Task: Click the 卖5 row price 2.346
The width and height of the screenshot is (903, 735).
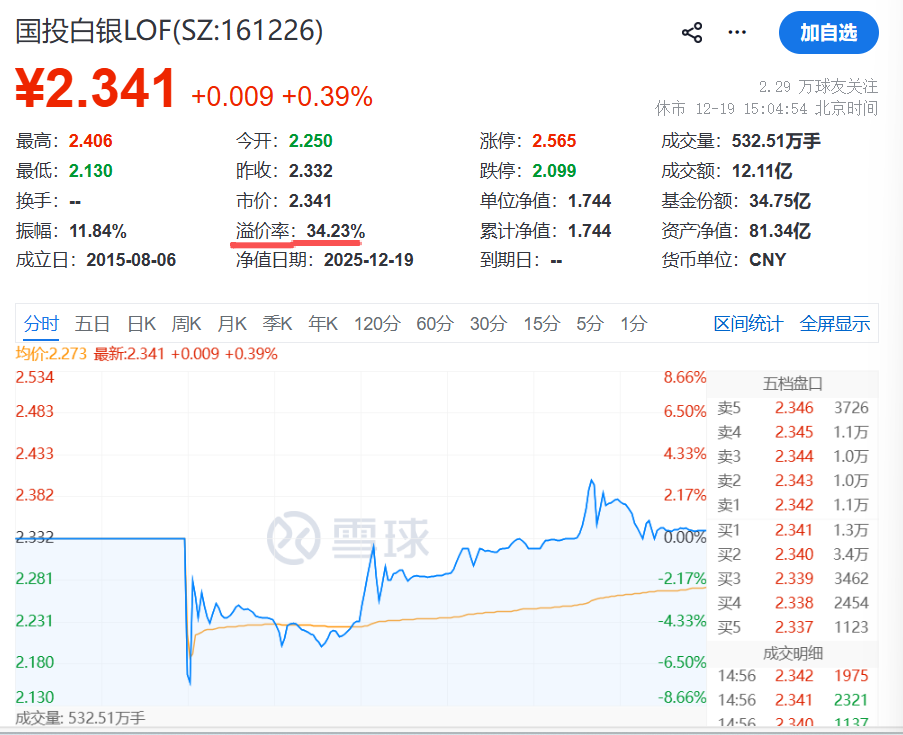Action: 794,408
